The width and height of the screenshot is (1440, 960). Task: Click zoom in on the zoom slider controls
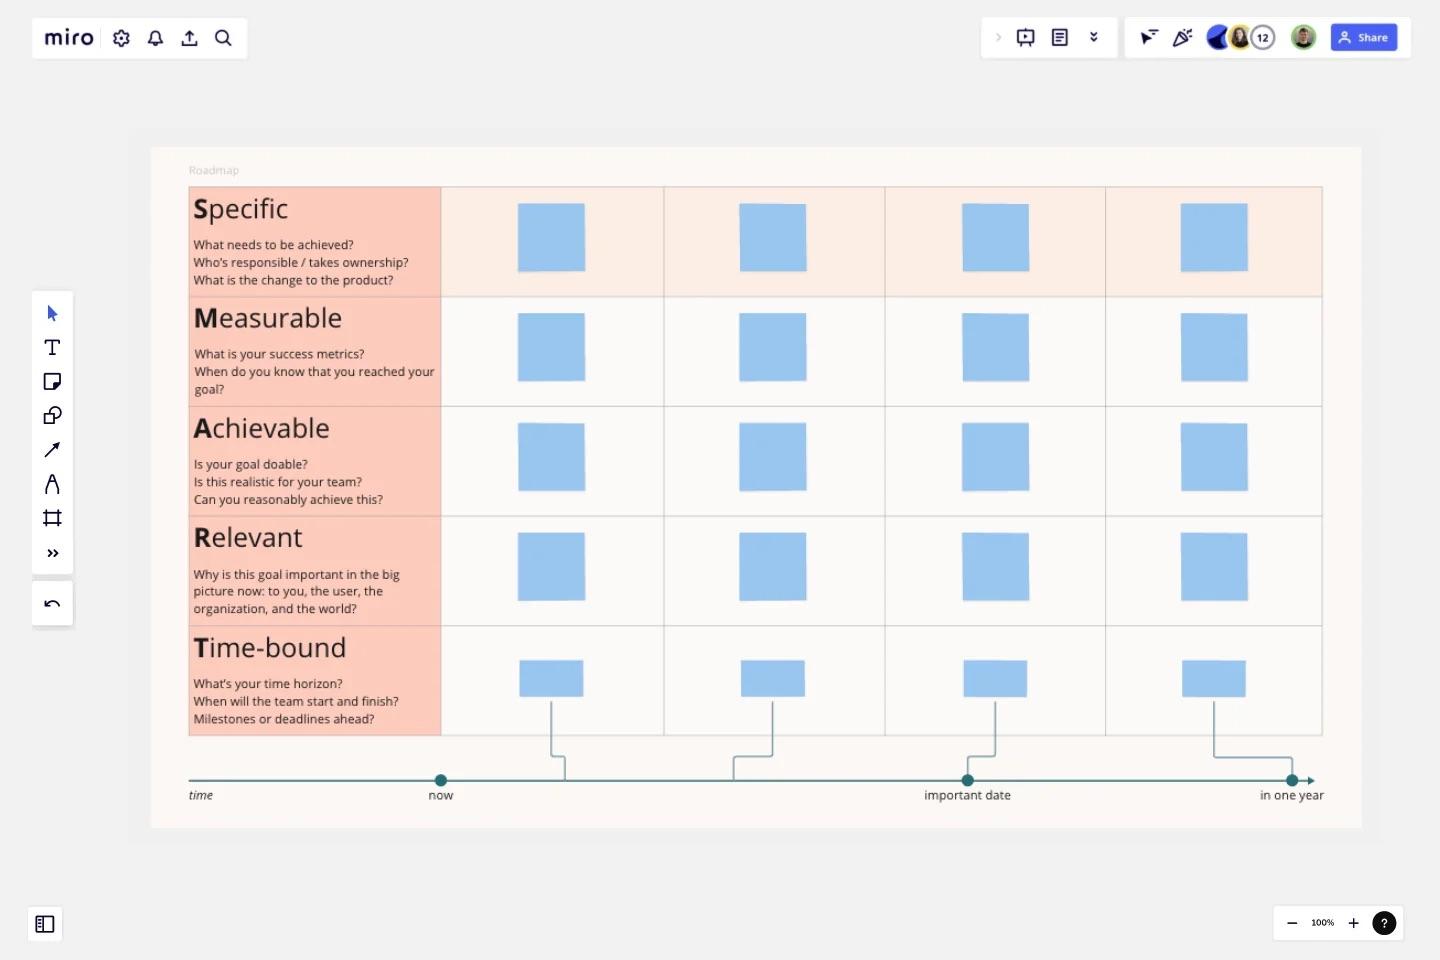point(1353,923)
